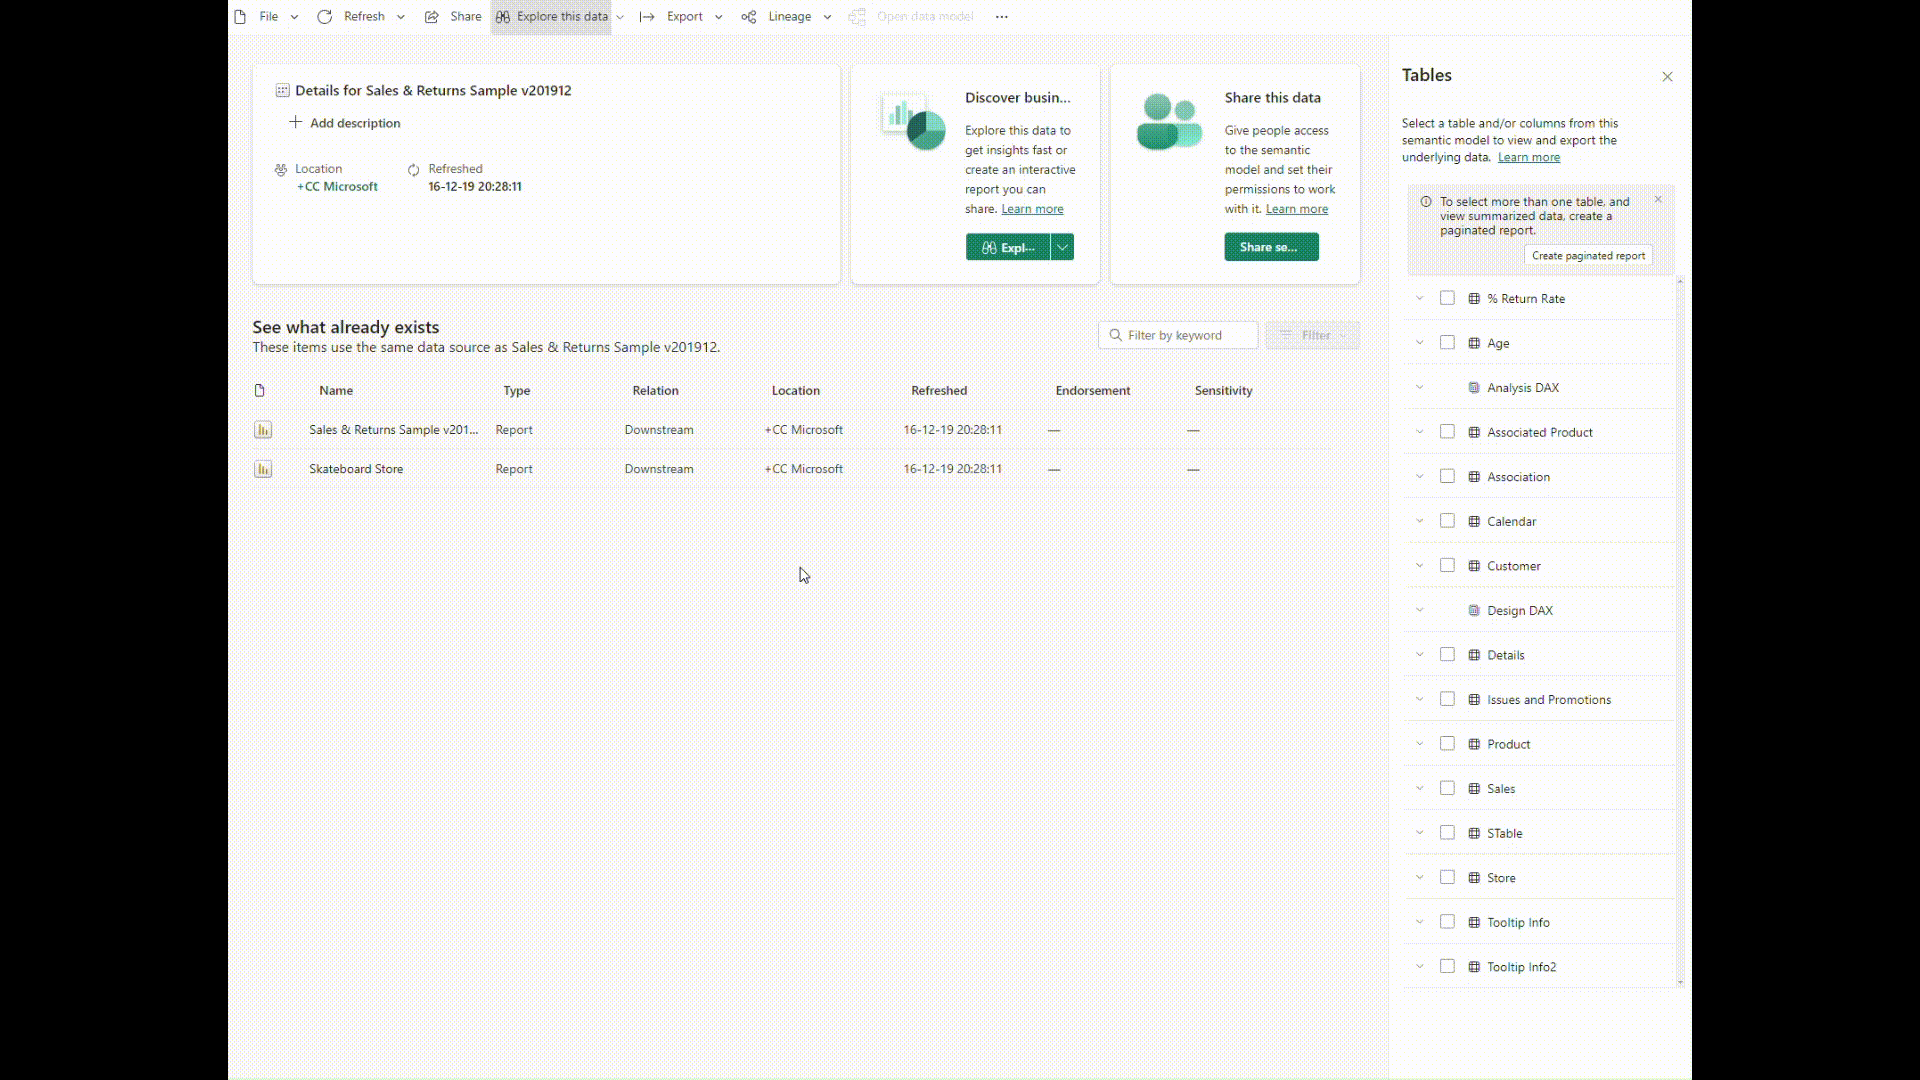This screenshot has width=1920, height=1080.
Task: Click the Share icon in toolbar
Action: pyautogui.click(x=432, y=17)
